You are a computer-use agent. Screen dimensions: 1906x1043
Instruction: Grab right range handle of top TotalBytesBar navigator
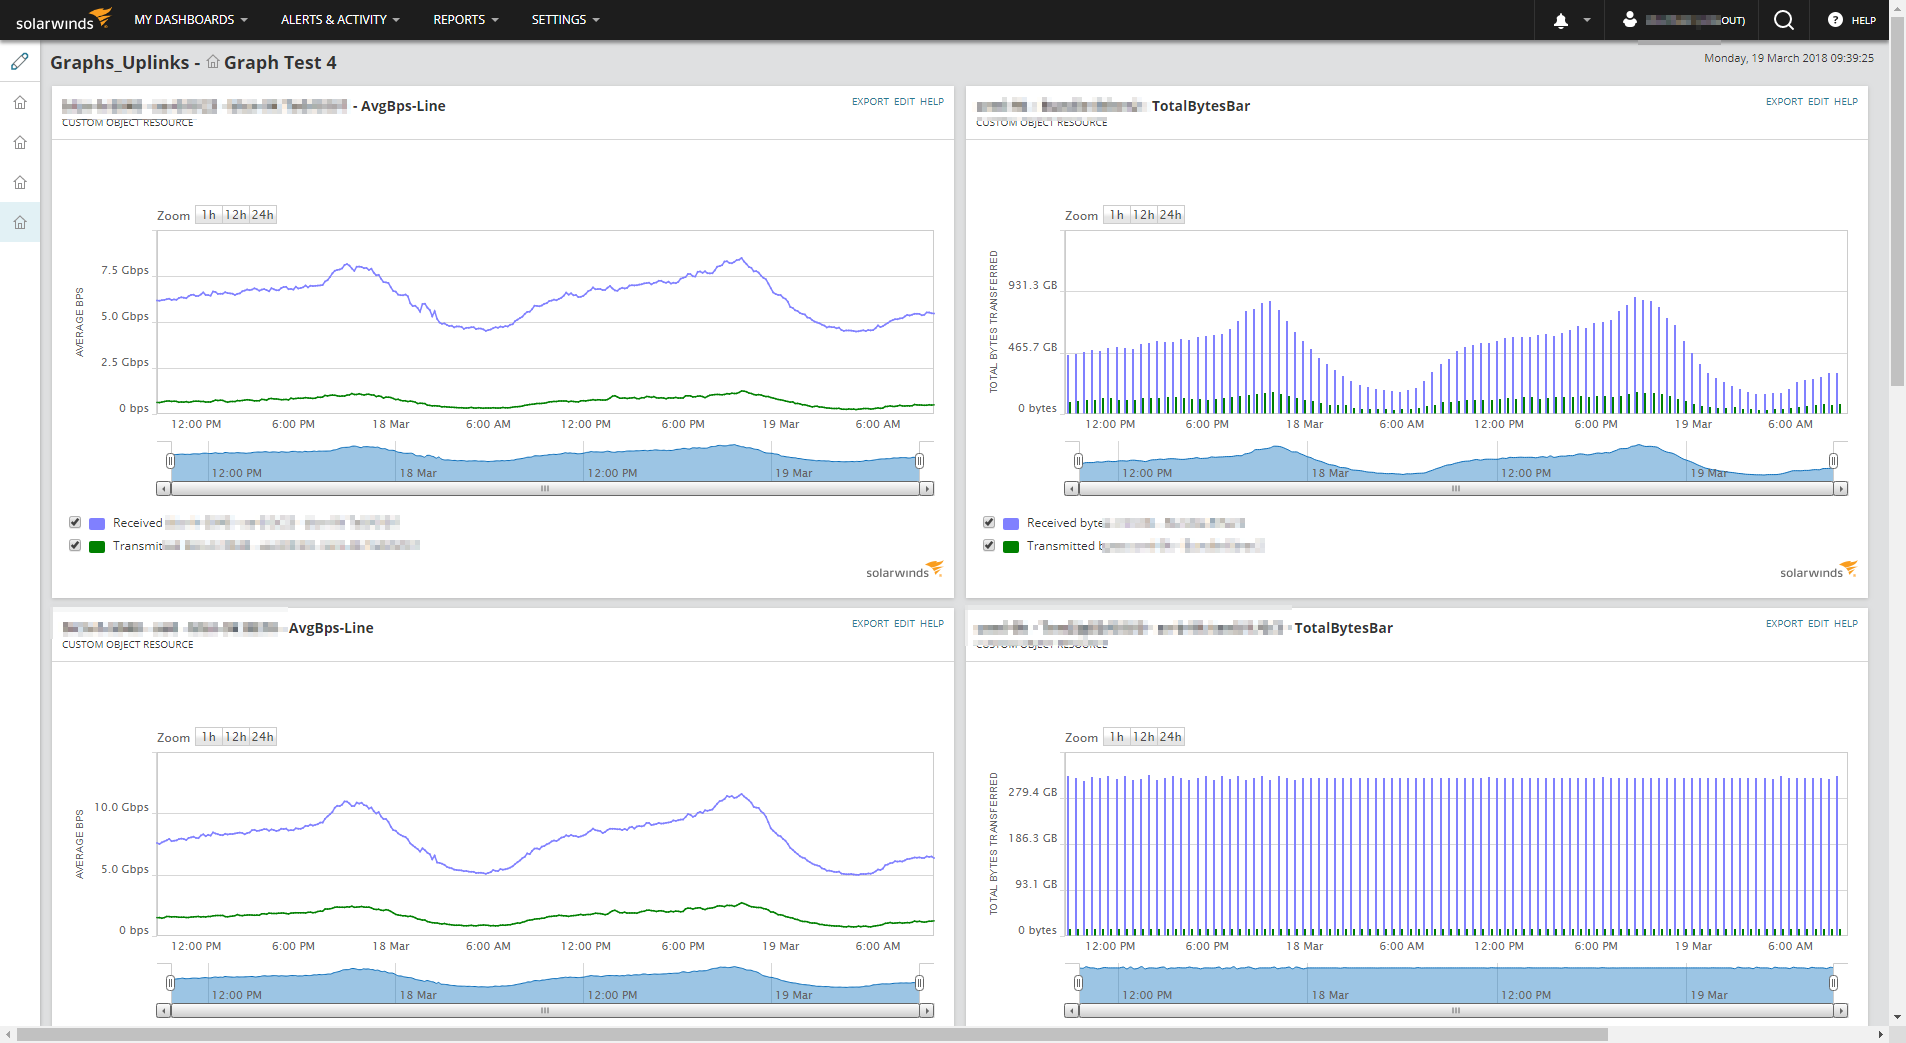tap(1833, 461)
